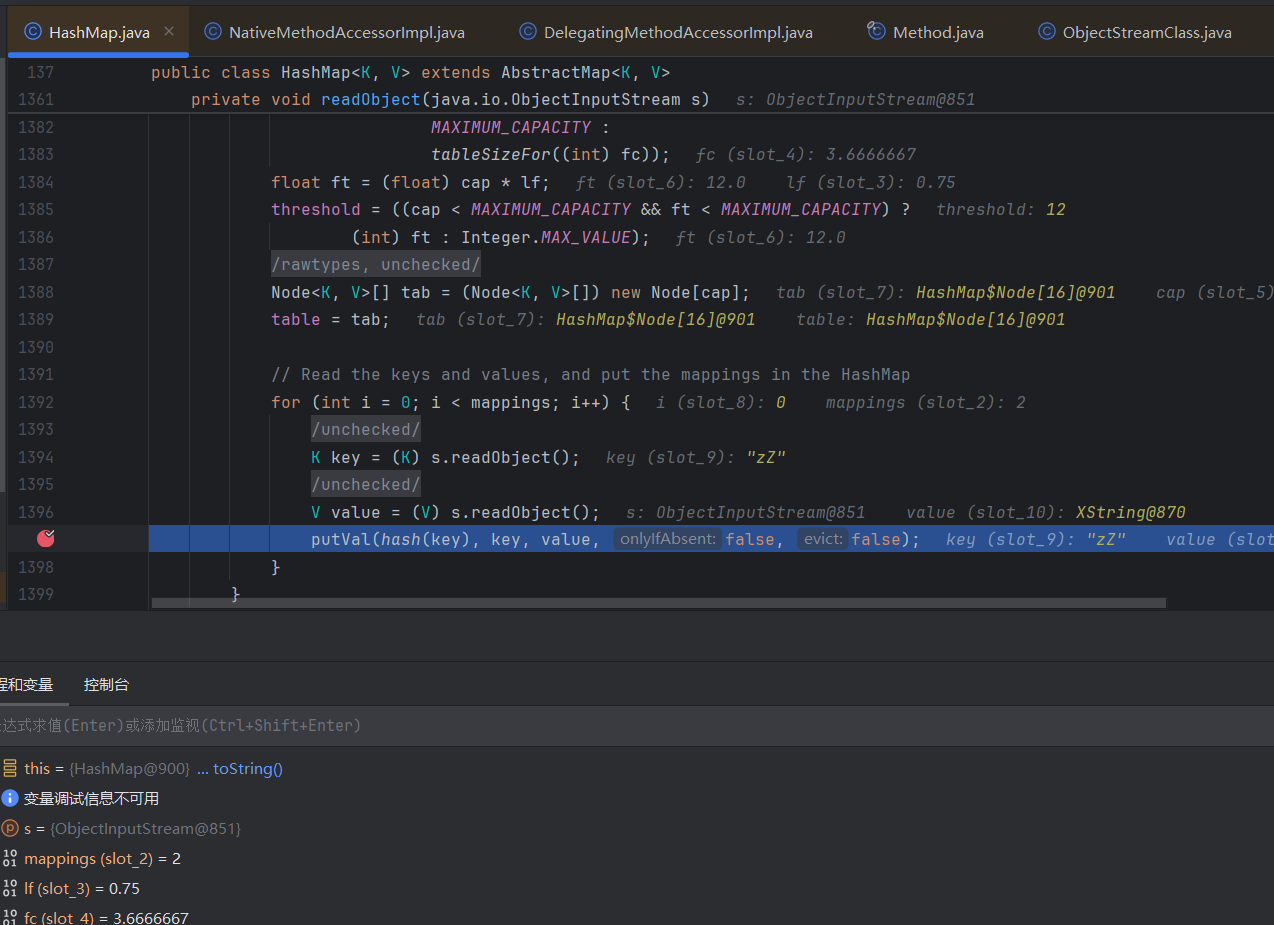Click the parameter icon next to 's'
The image size is (1274, 925).
click(10, 828)
